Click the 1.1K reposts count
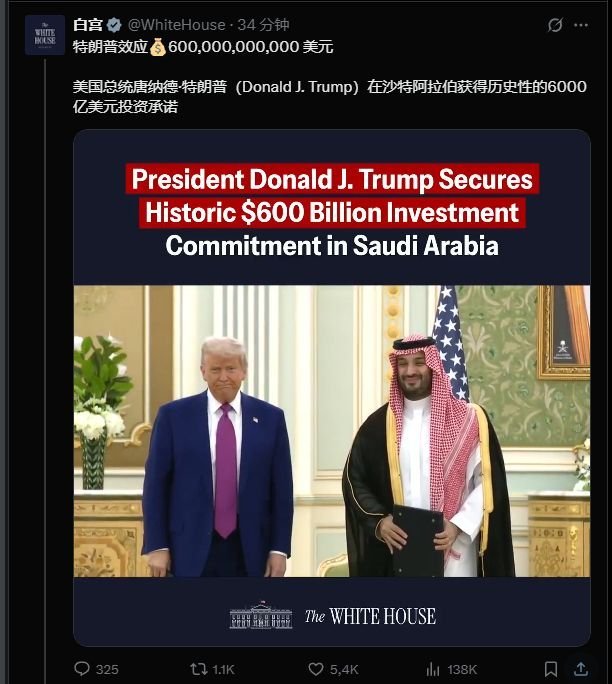Image resolution: width=612 pixels, height=684 pixels. click(223, 670)
